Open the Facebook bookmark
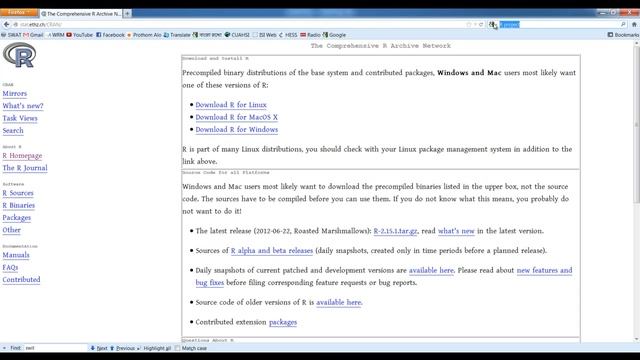Viewport: 640px width, 360px height. 110,35
